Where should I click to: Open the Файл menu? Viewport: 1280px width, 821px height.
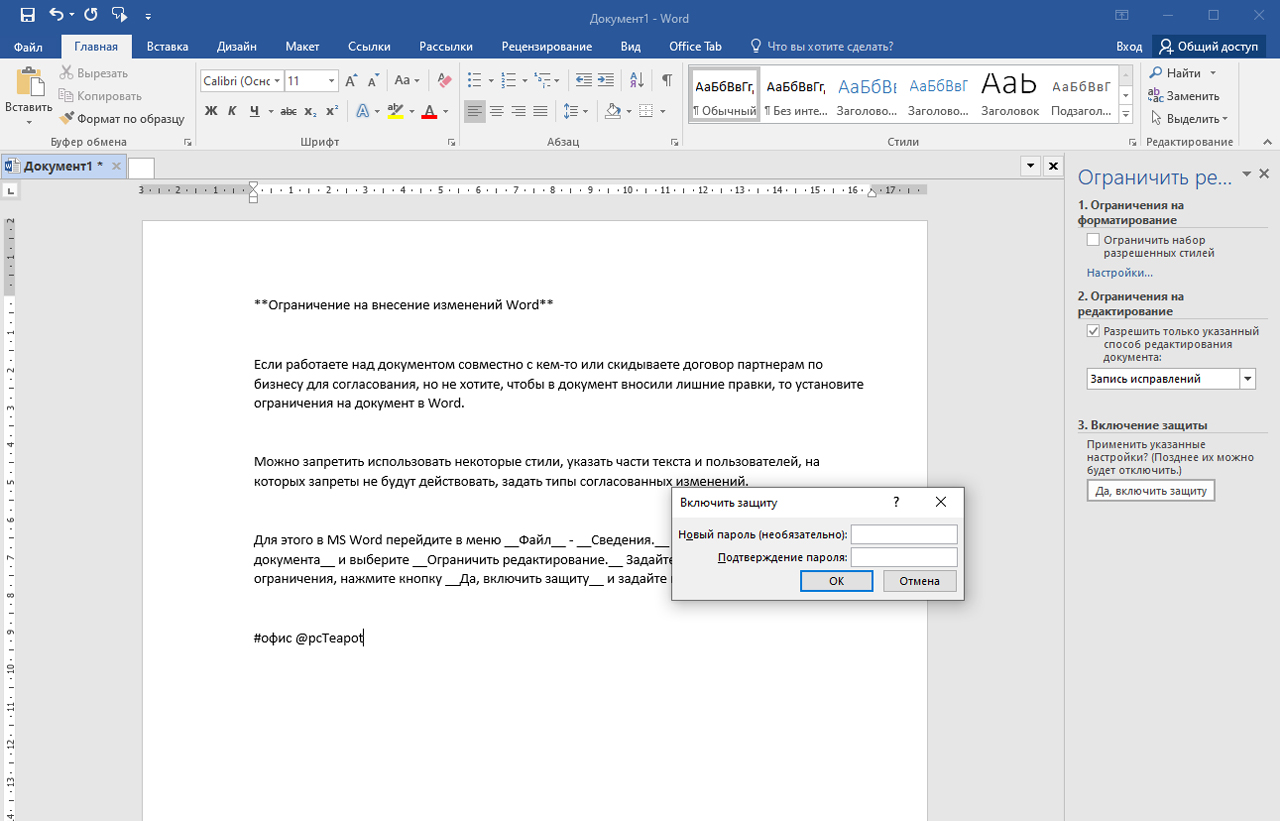28,46
